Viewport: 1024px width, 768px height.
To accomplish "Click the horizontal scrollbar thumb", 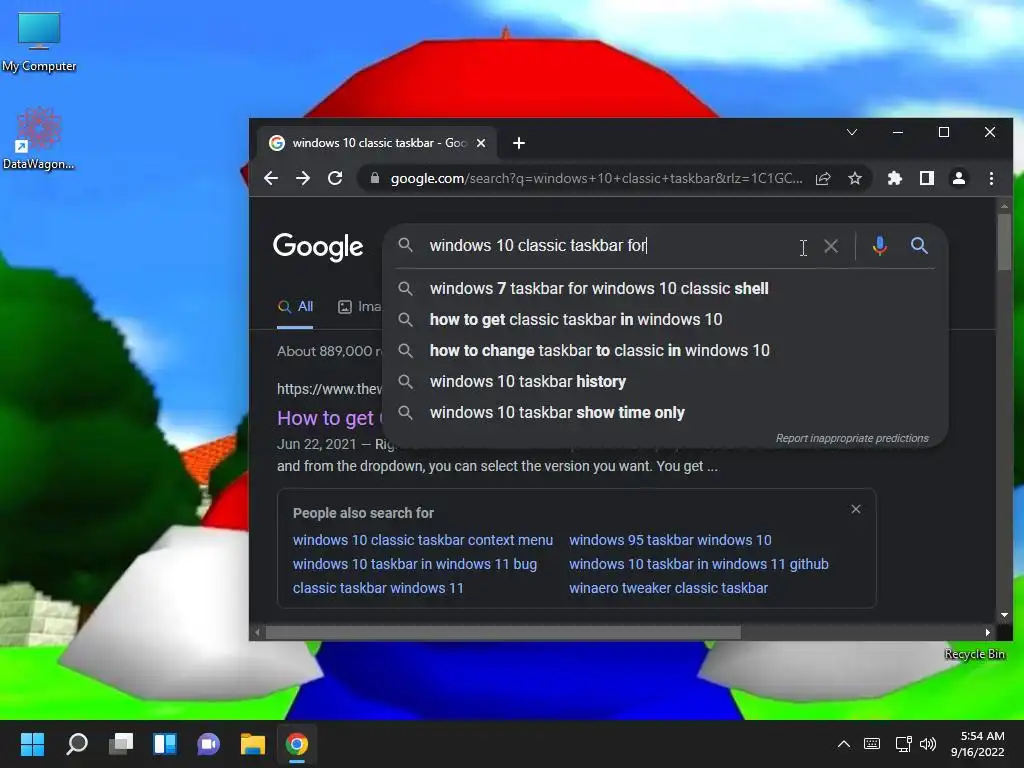I will (503, 632).
